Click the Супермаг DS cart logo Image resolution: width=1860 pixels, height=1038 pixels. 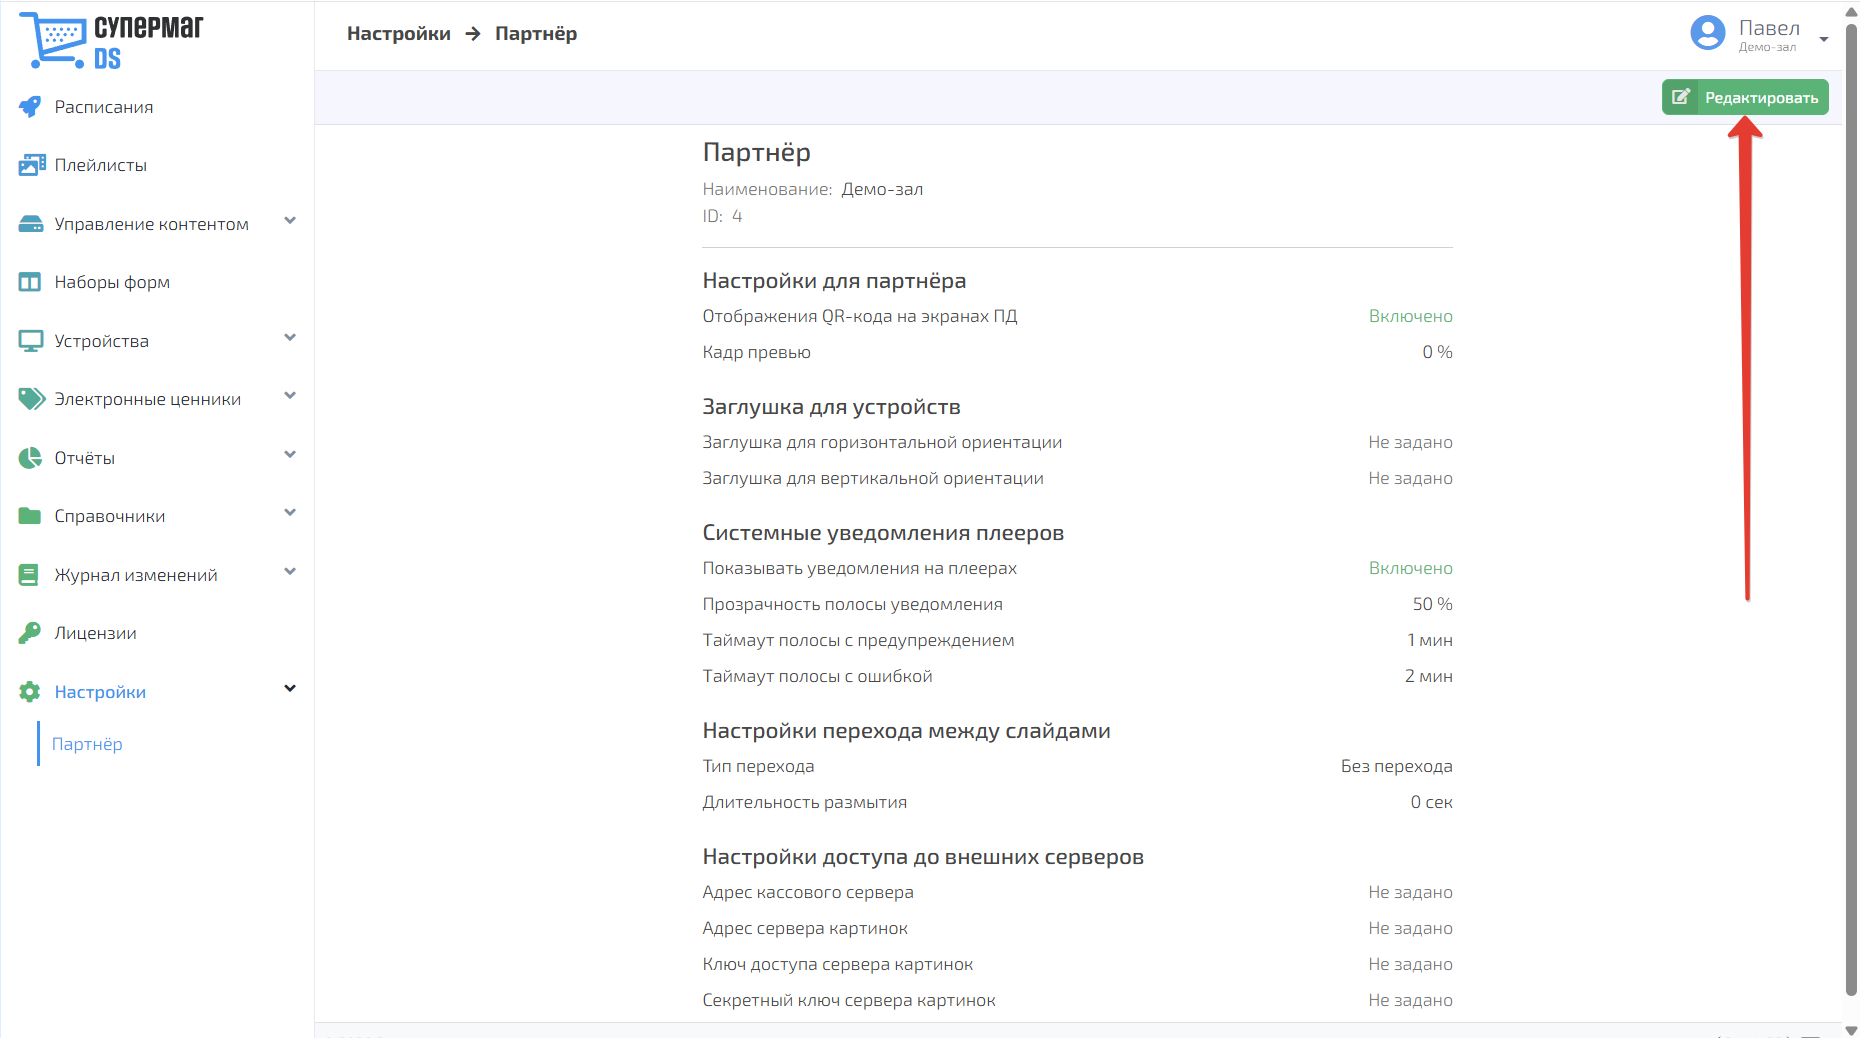click(111, 41)
